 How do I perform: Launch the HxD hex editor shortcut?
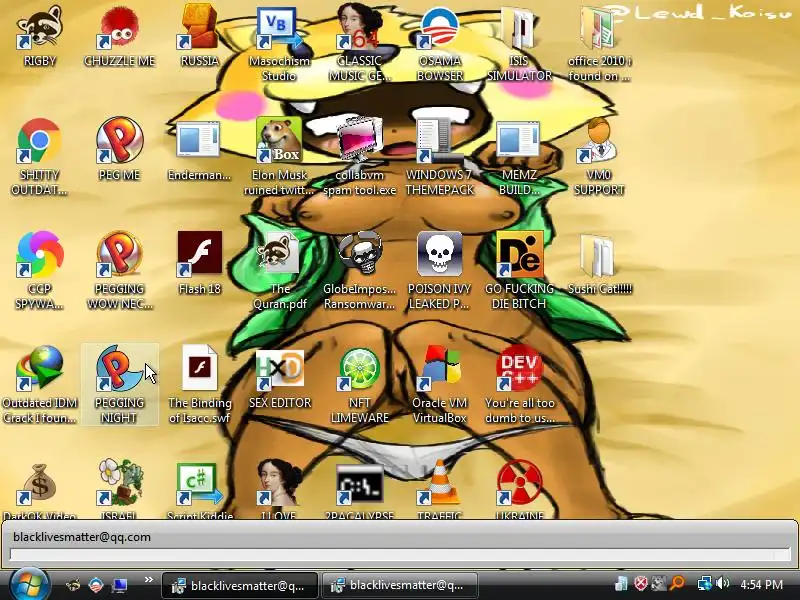(279, 368)
